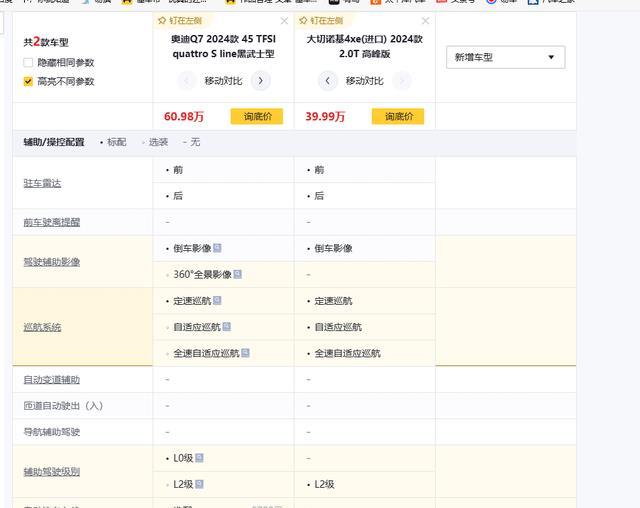Remove the 奥迪Q7 column with its X
The image size is (640, 508).
tap(284, 21)
